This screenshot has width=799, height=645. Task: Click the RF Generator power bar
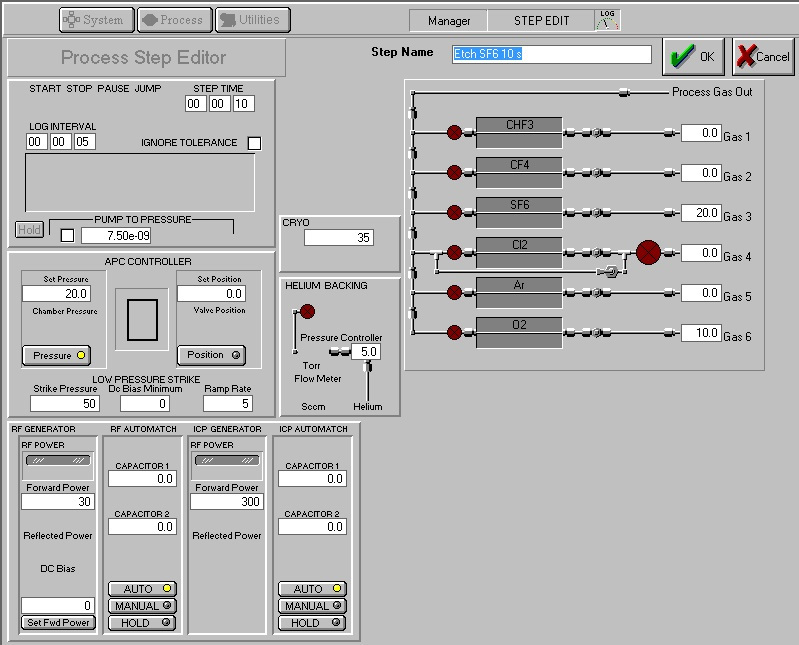click(58, 461)
